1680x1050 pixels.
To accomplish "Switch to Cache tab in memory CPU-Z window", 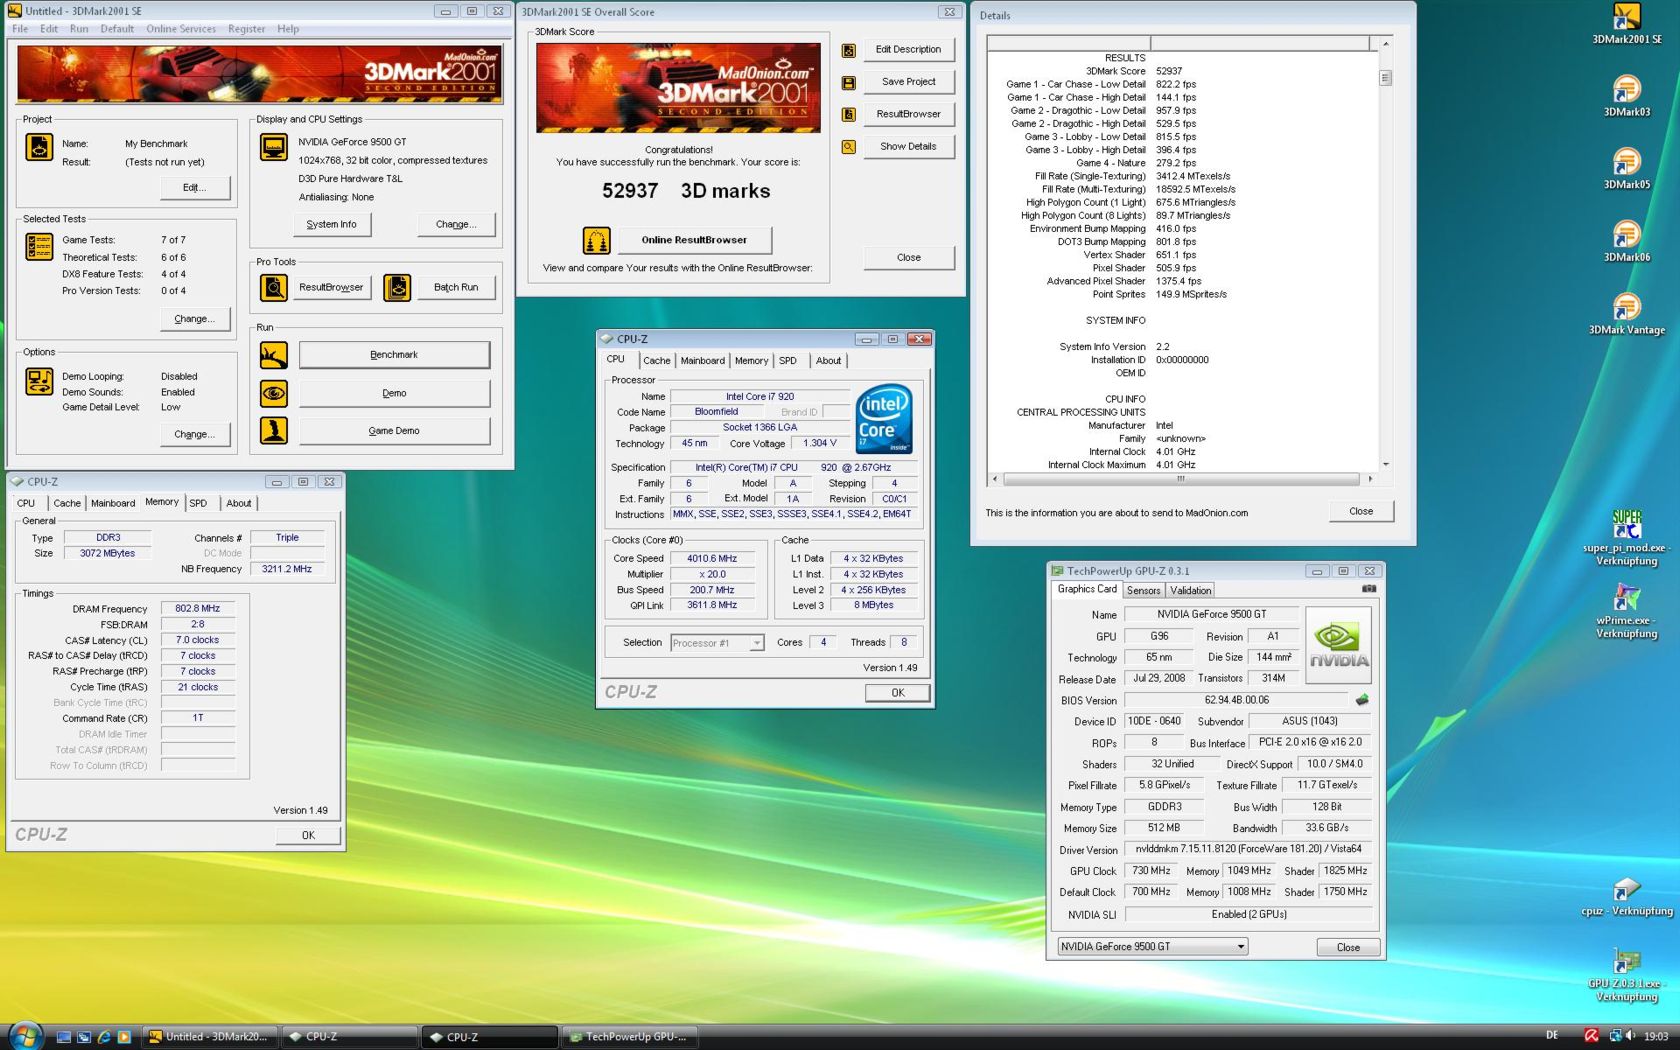I will (67, 504).
